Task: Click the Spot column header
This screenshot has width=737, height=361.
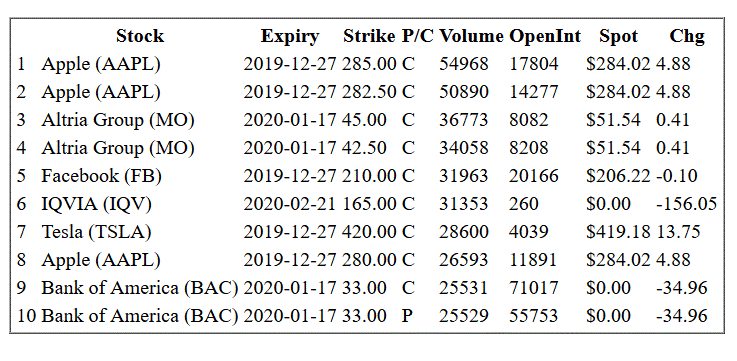Action: coord(619,36)
